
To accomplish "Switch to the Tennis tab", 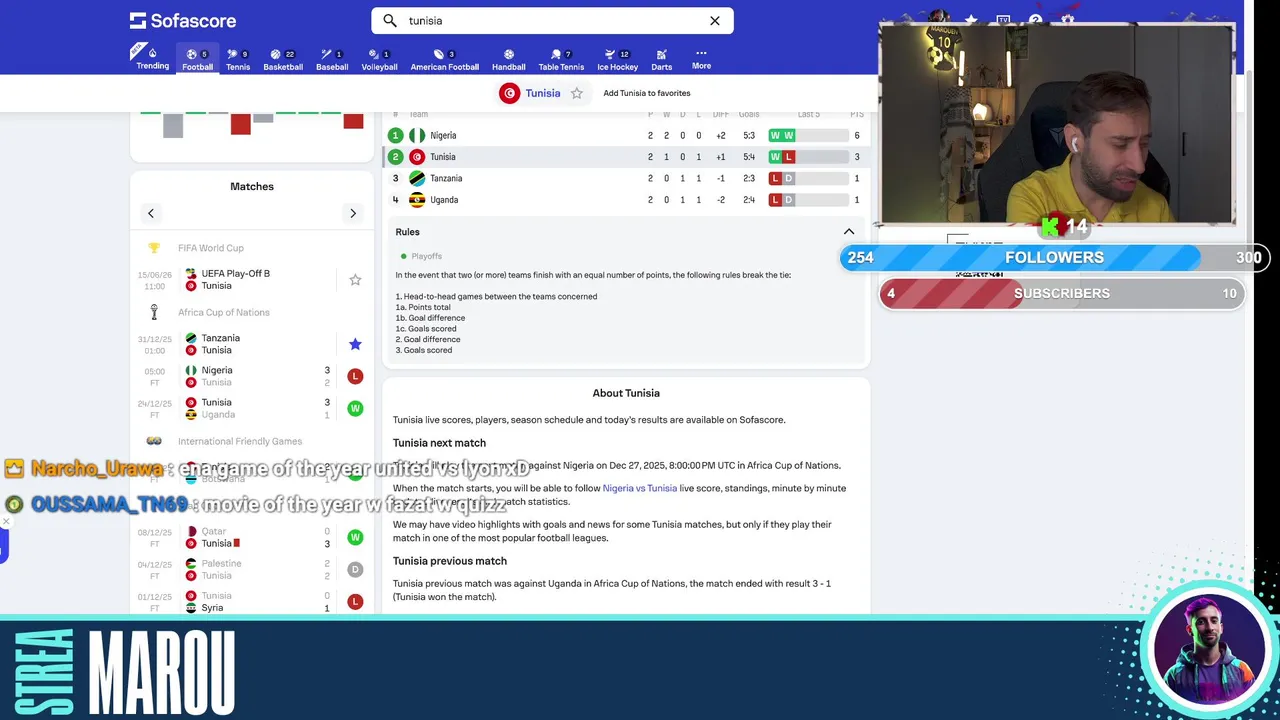I will (x=238, y=60).
